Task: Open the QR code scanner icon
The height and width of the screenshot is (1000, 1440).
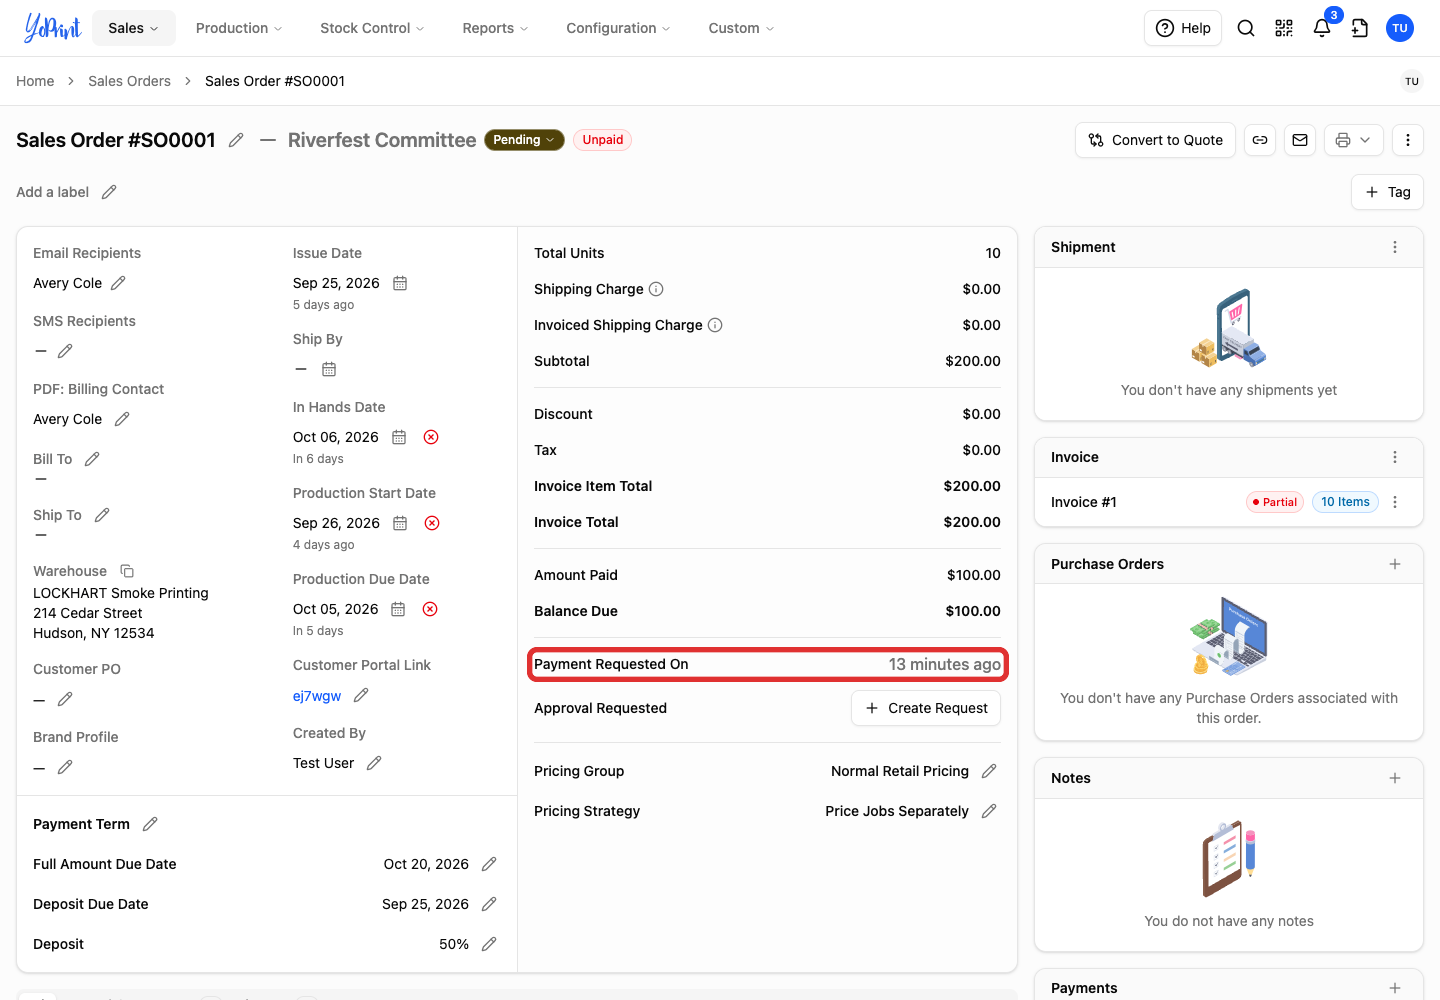Action: point(1284,28)
